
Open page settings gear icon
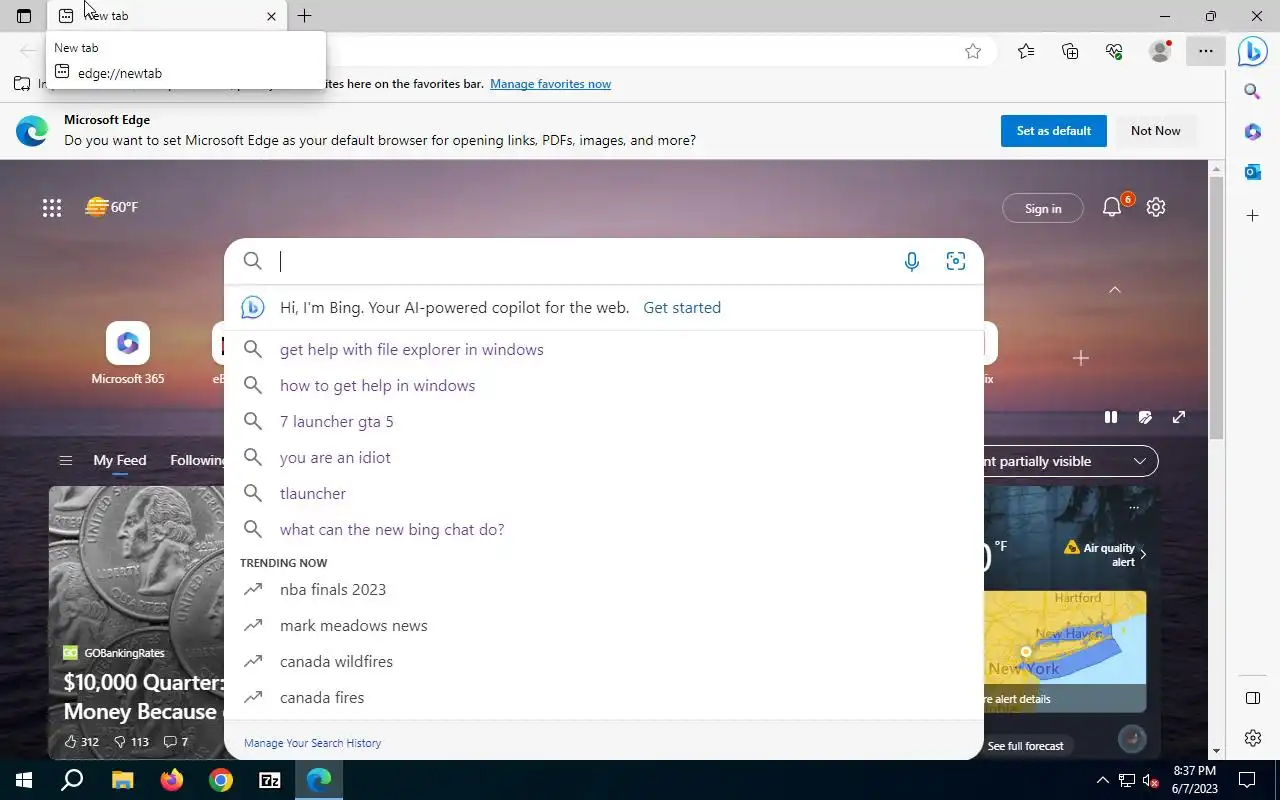[x=1156, y=207]
